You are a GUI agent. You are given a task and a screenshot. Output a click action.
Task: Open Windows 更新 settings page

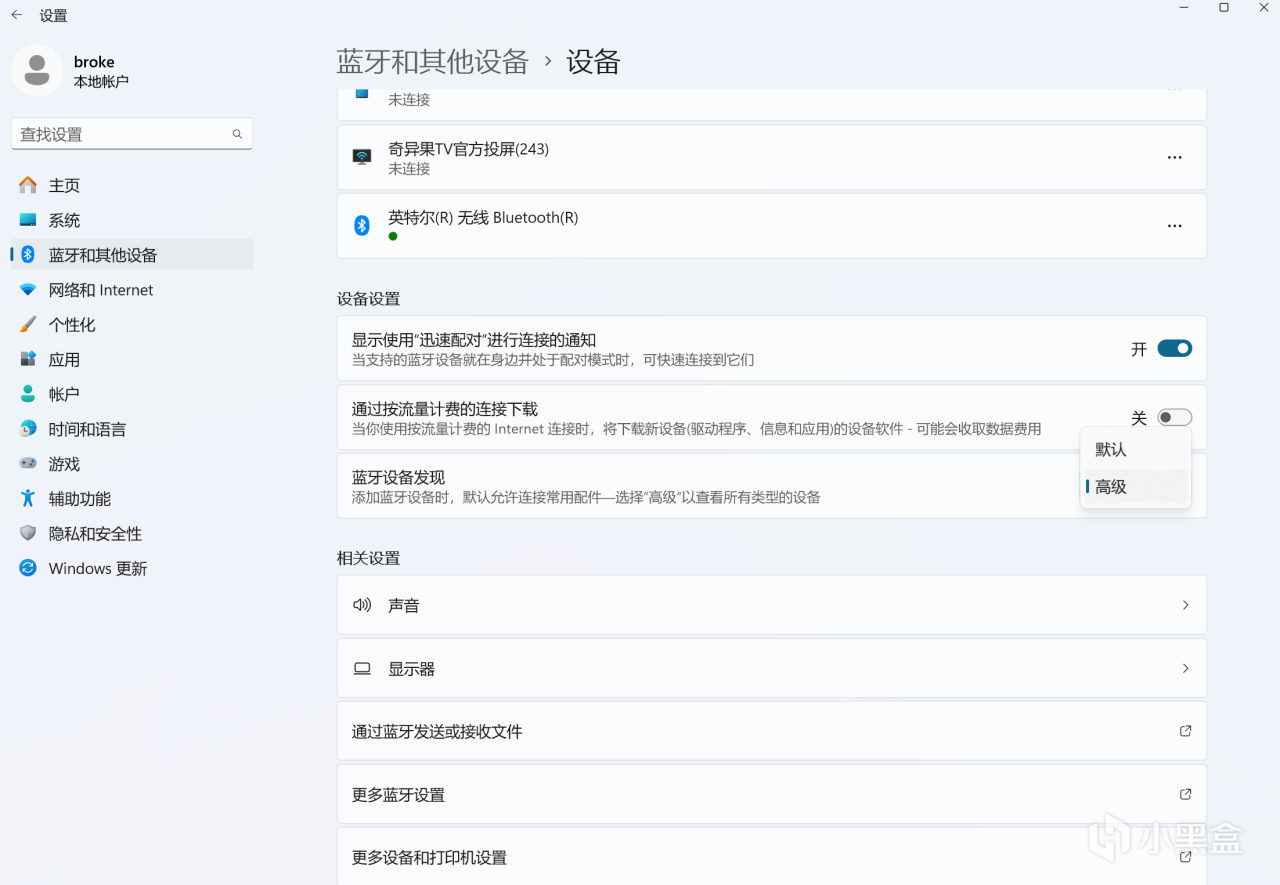click(x=132, y=568)
